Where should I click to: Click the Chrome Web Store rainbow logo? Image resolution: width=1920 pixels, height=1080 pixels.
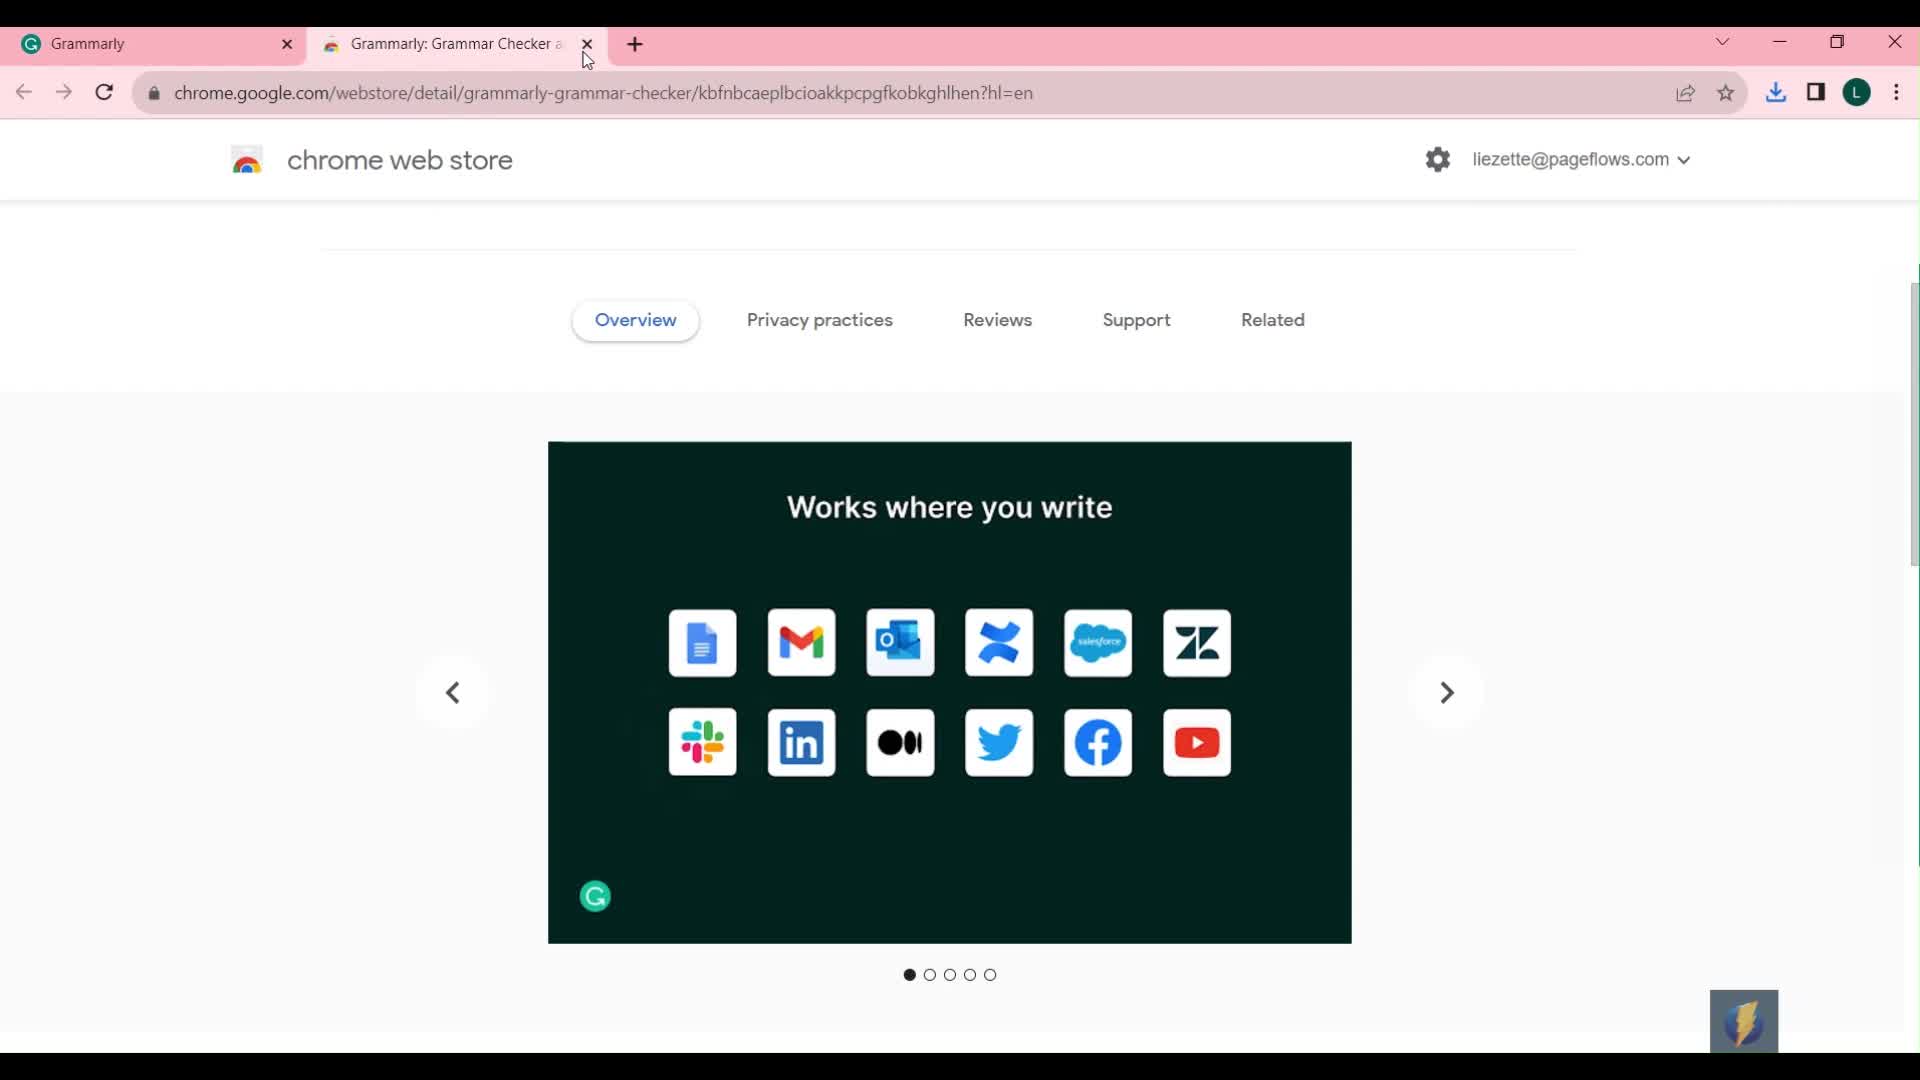click(x=247, y=160)
